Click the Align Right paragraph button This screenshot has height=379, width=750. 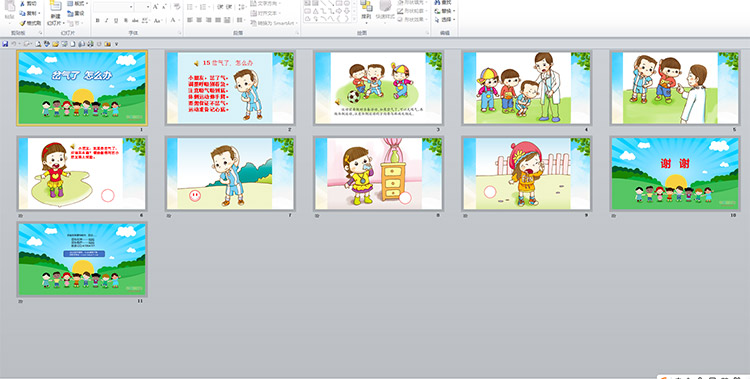point(209,20)
